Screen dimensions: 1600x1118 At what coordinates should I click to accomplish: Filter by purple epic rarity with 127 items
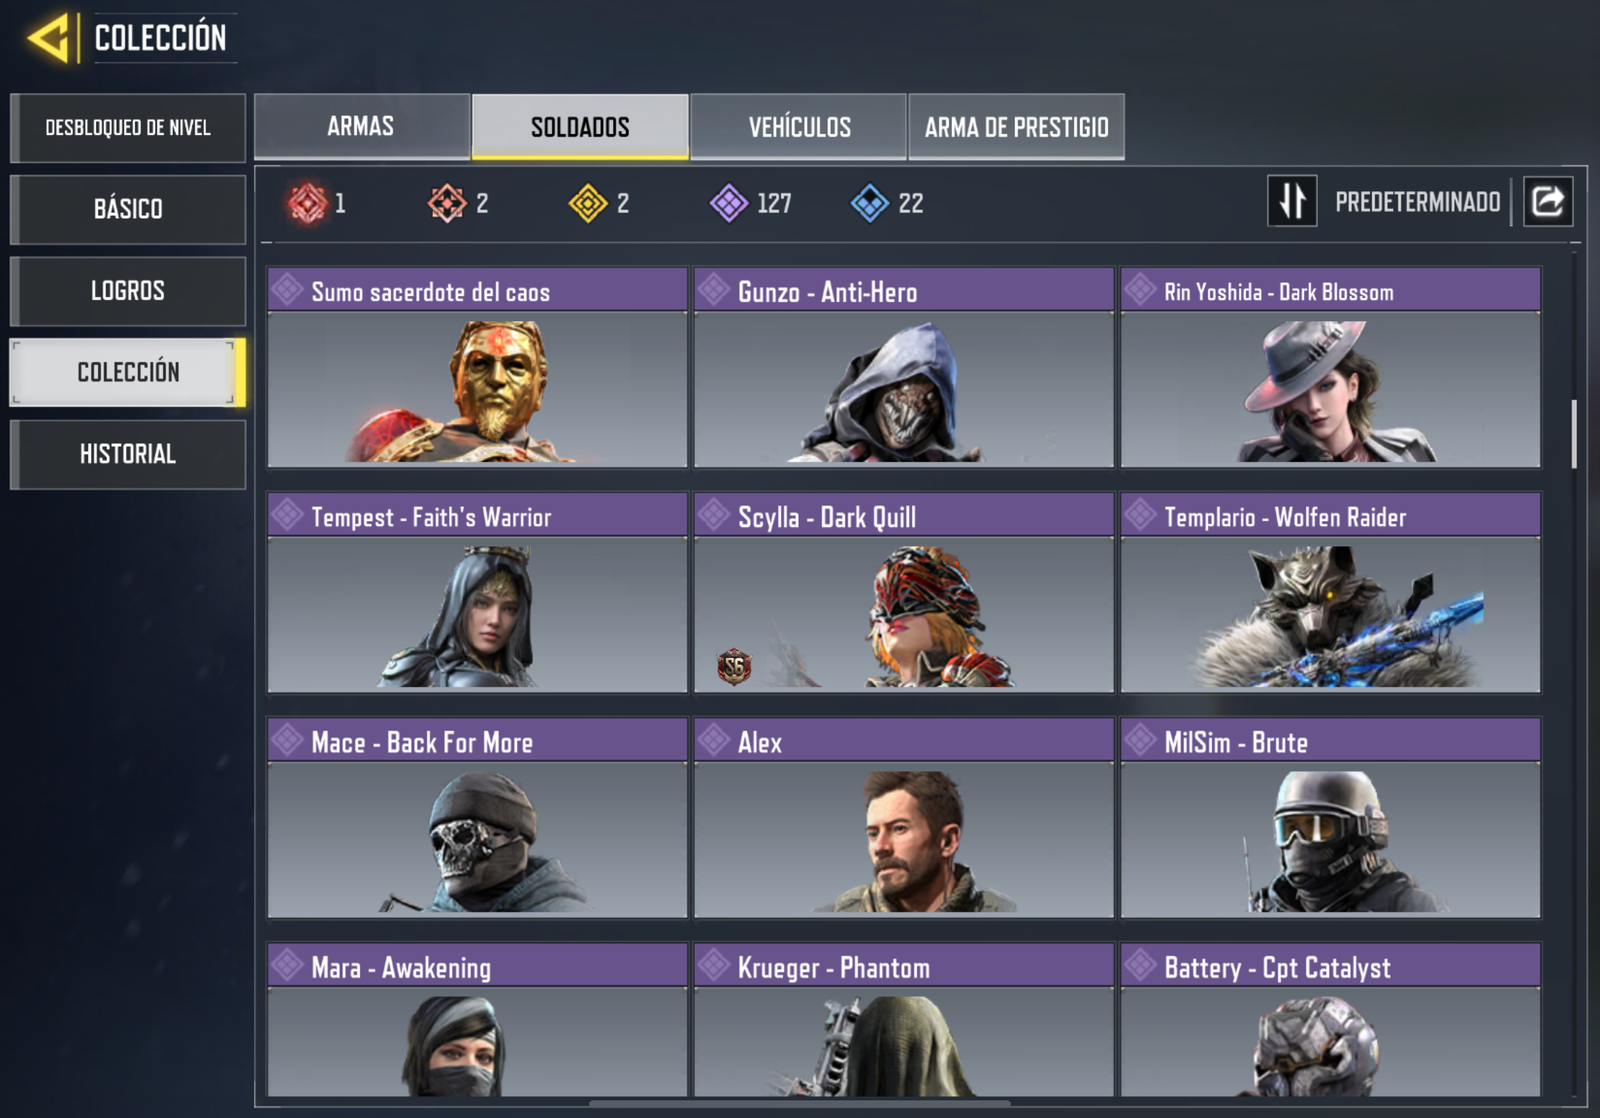tap(729, 203)
